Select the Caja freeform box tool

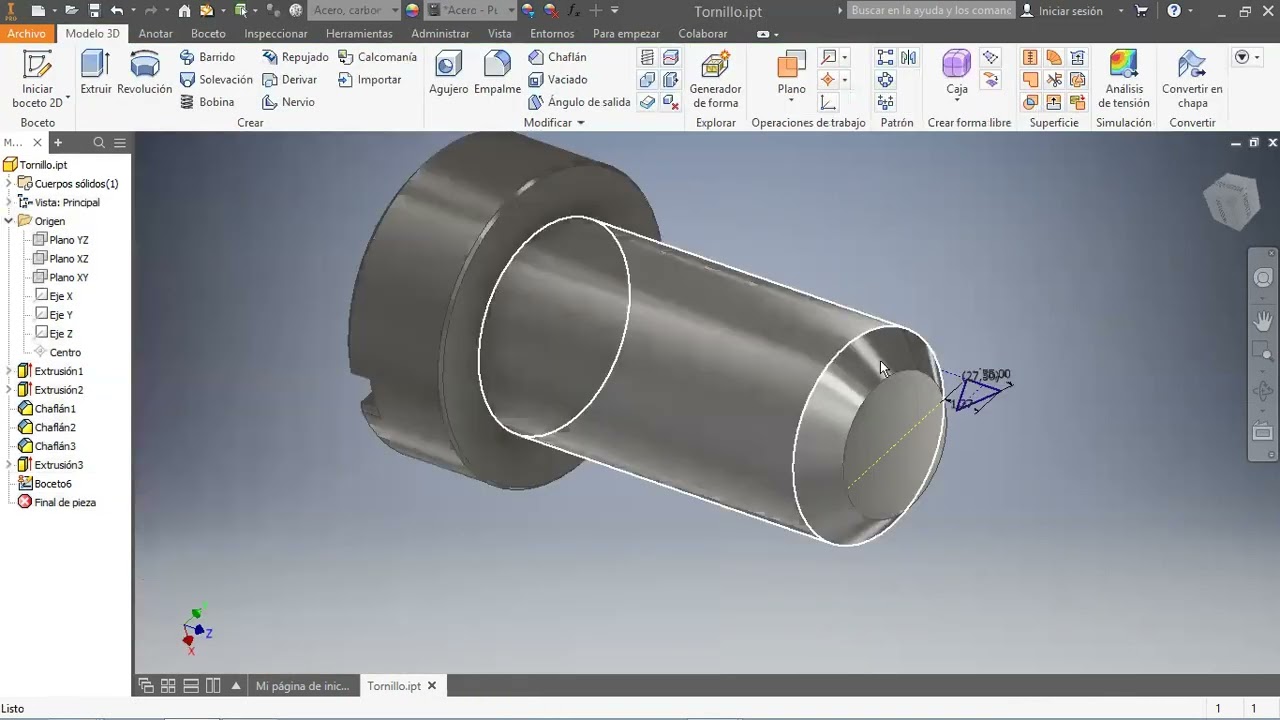957,74
